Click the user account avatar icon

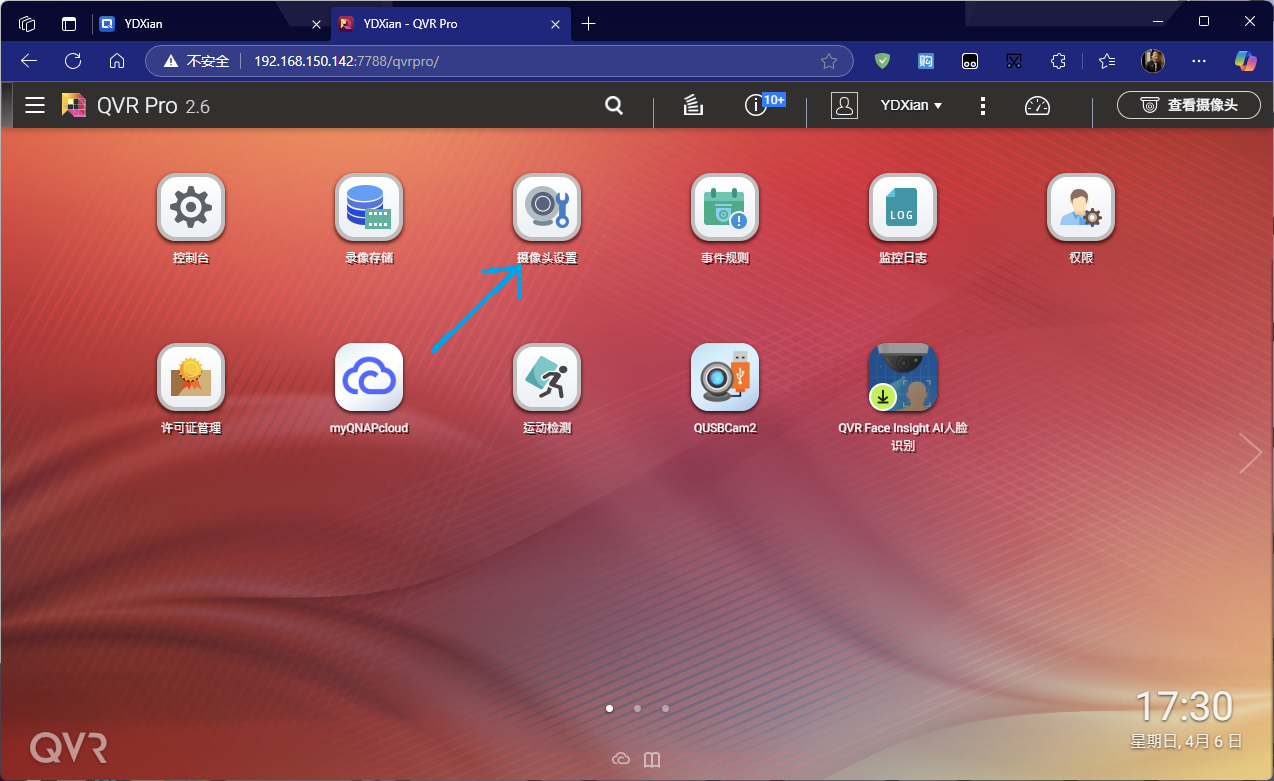click(845, 105)
